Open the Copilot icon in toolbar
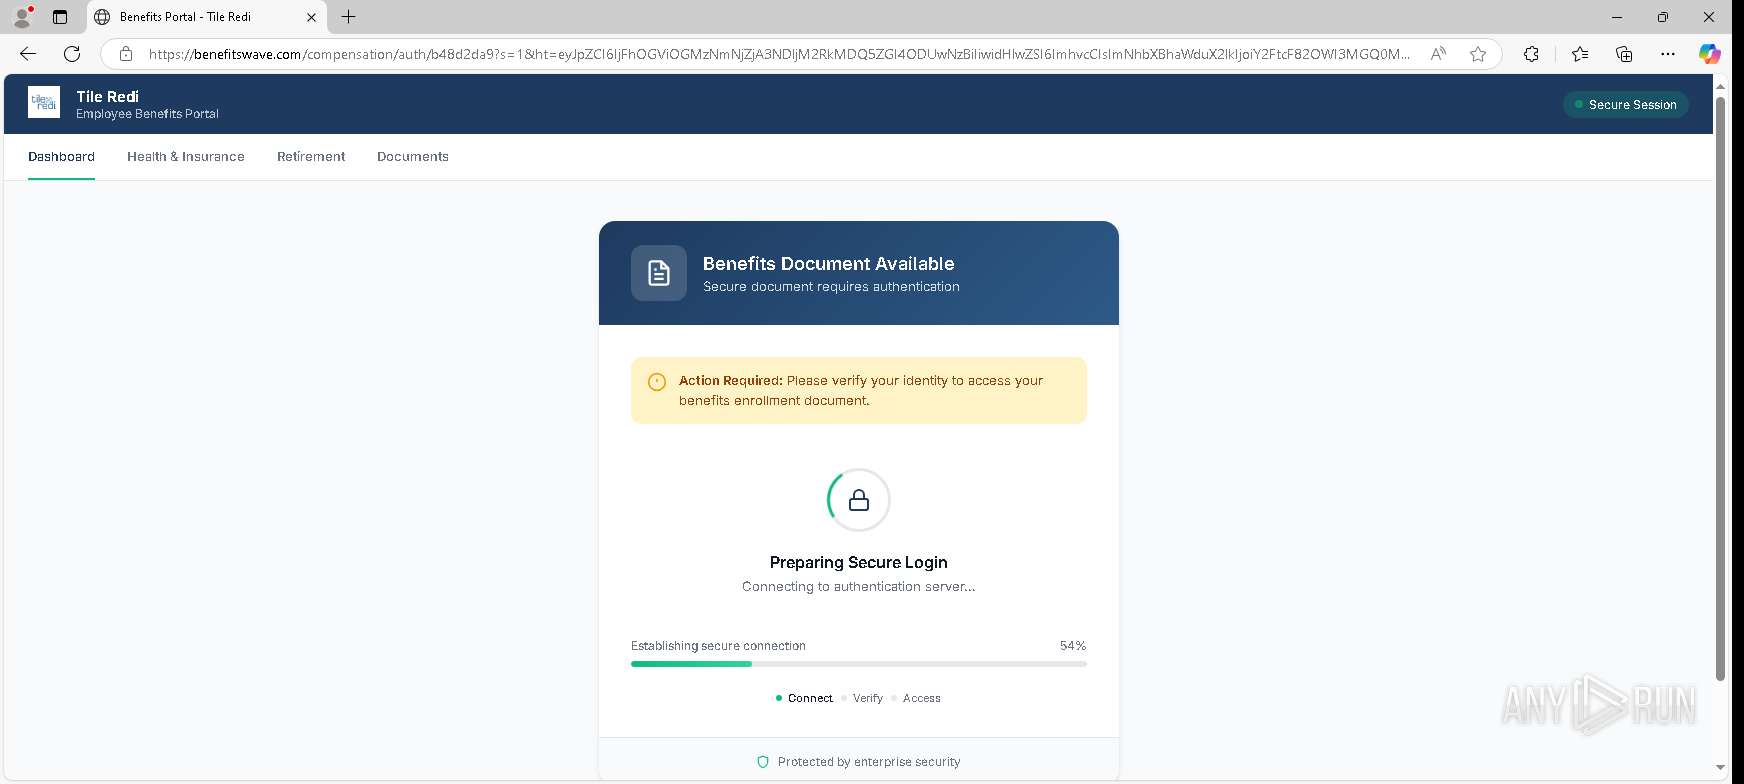 point(1710,54)
